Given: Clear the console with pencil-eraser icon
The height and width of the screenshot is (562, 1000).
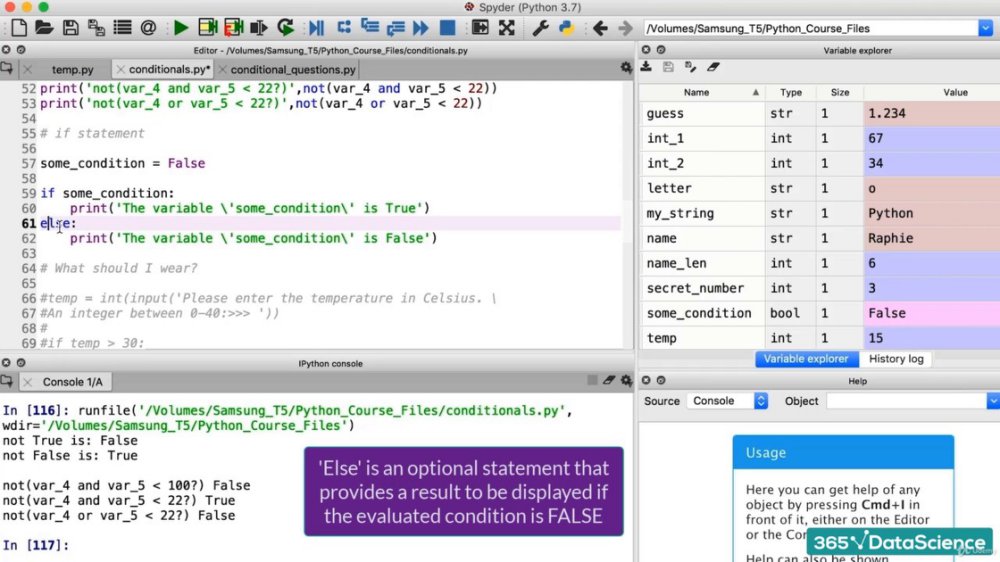Looking at the screenshot, I should coord(609,380).
